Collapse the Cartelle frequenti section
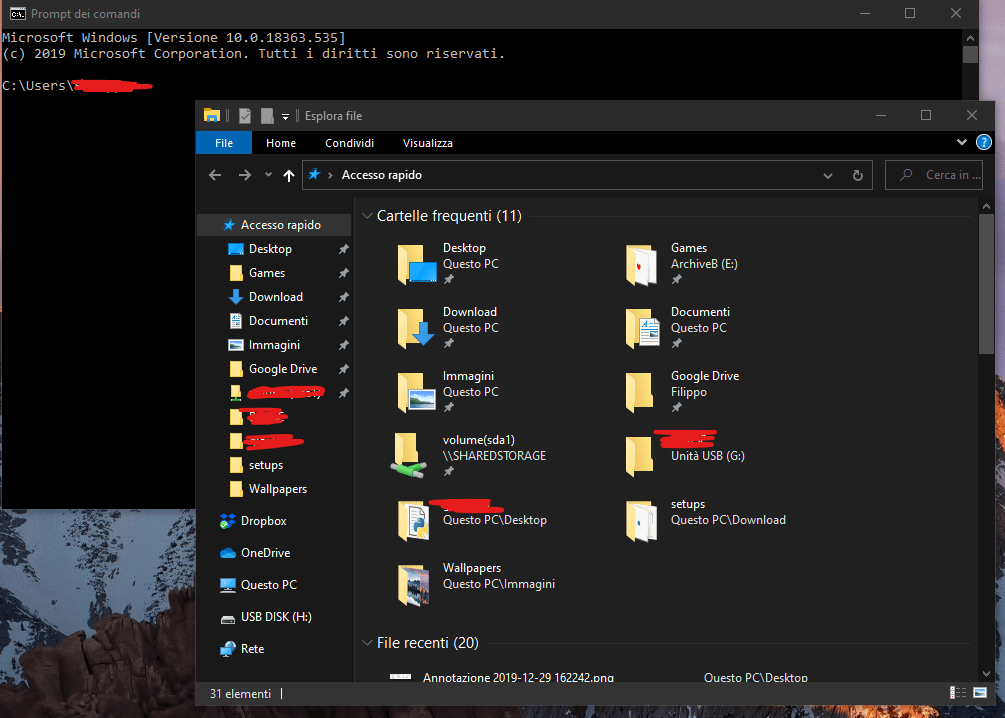The height and width of the screenshot is (718, 1005). pos(367,215)
